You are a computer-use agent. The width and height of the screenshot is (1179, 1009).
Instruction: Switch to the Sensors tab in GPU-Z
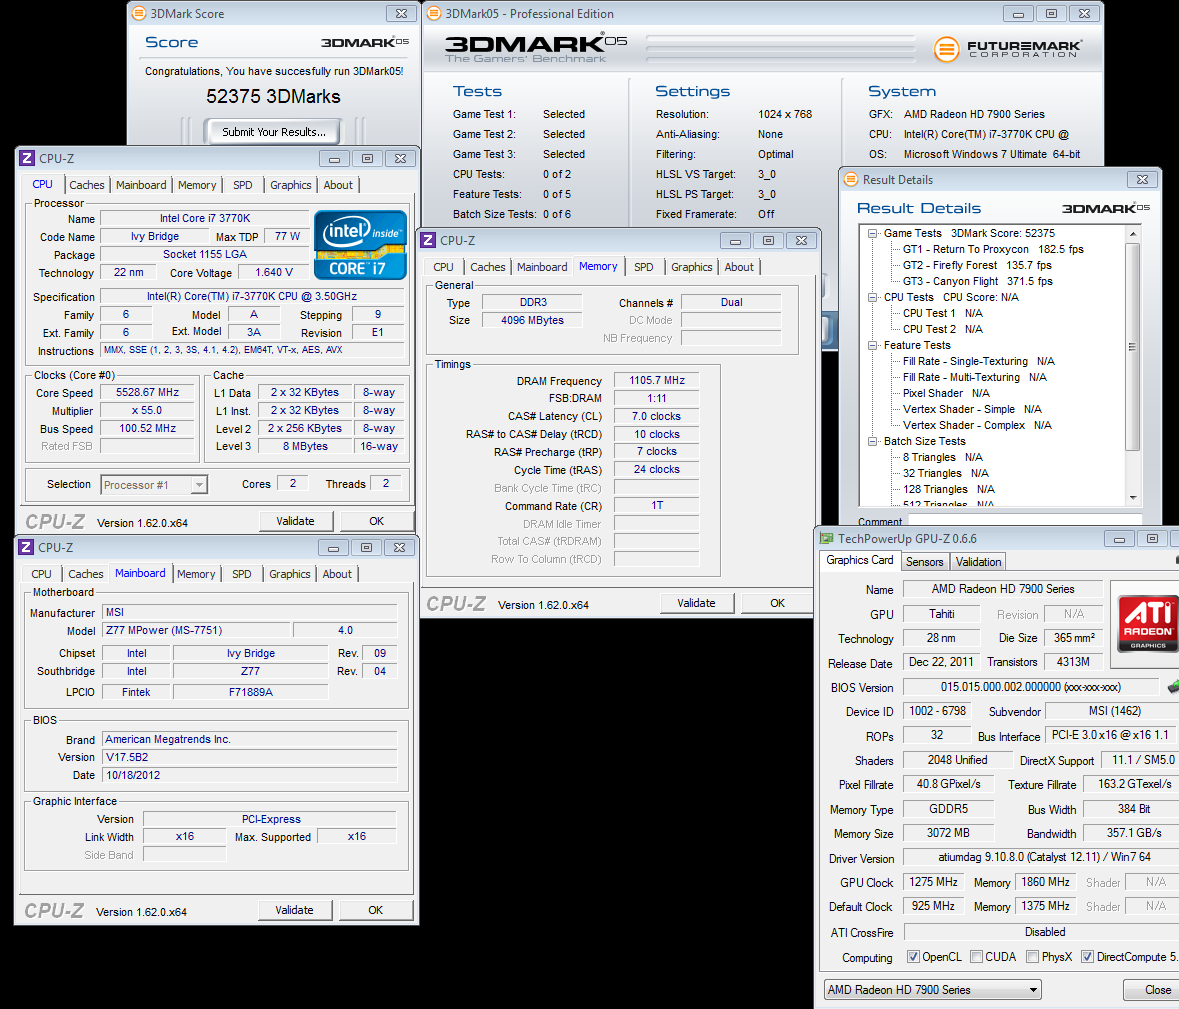[x=924, y=562]
